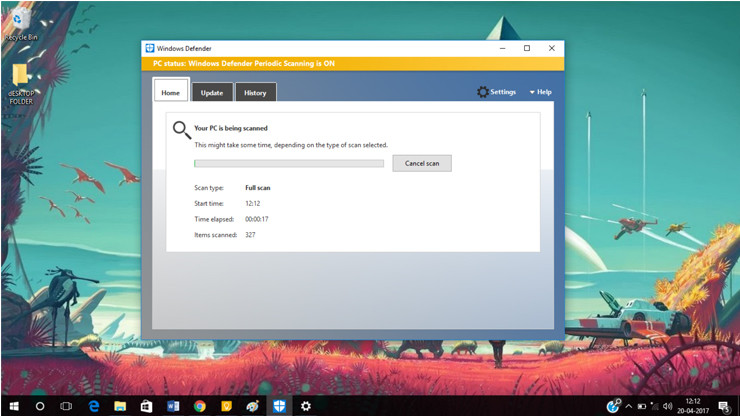Switch to the History tab

[x=255, y=92]
